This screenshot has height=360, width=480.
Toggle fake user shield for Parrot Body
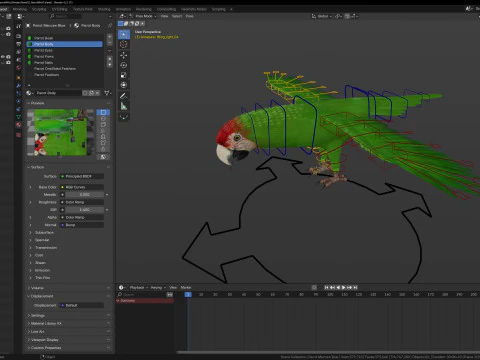tap(85, 93)
